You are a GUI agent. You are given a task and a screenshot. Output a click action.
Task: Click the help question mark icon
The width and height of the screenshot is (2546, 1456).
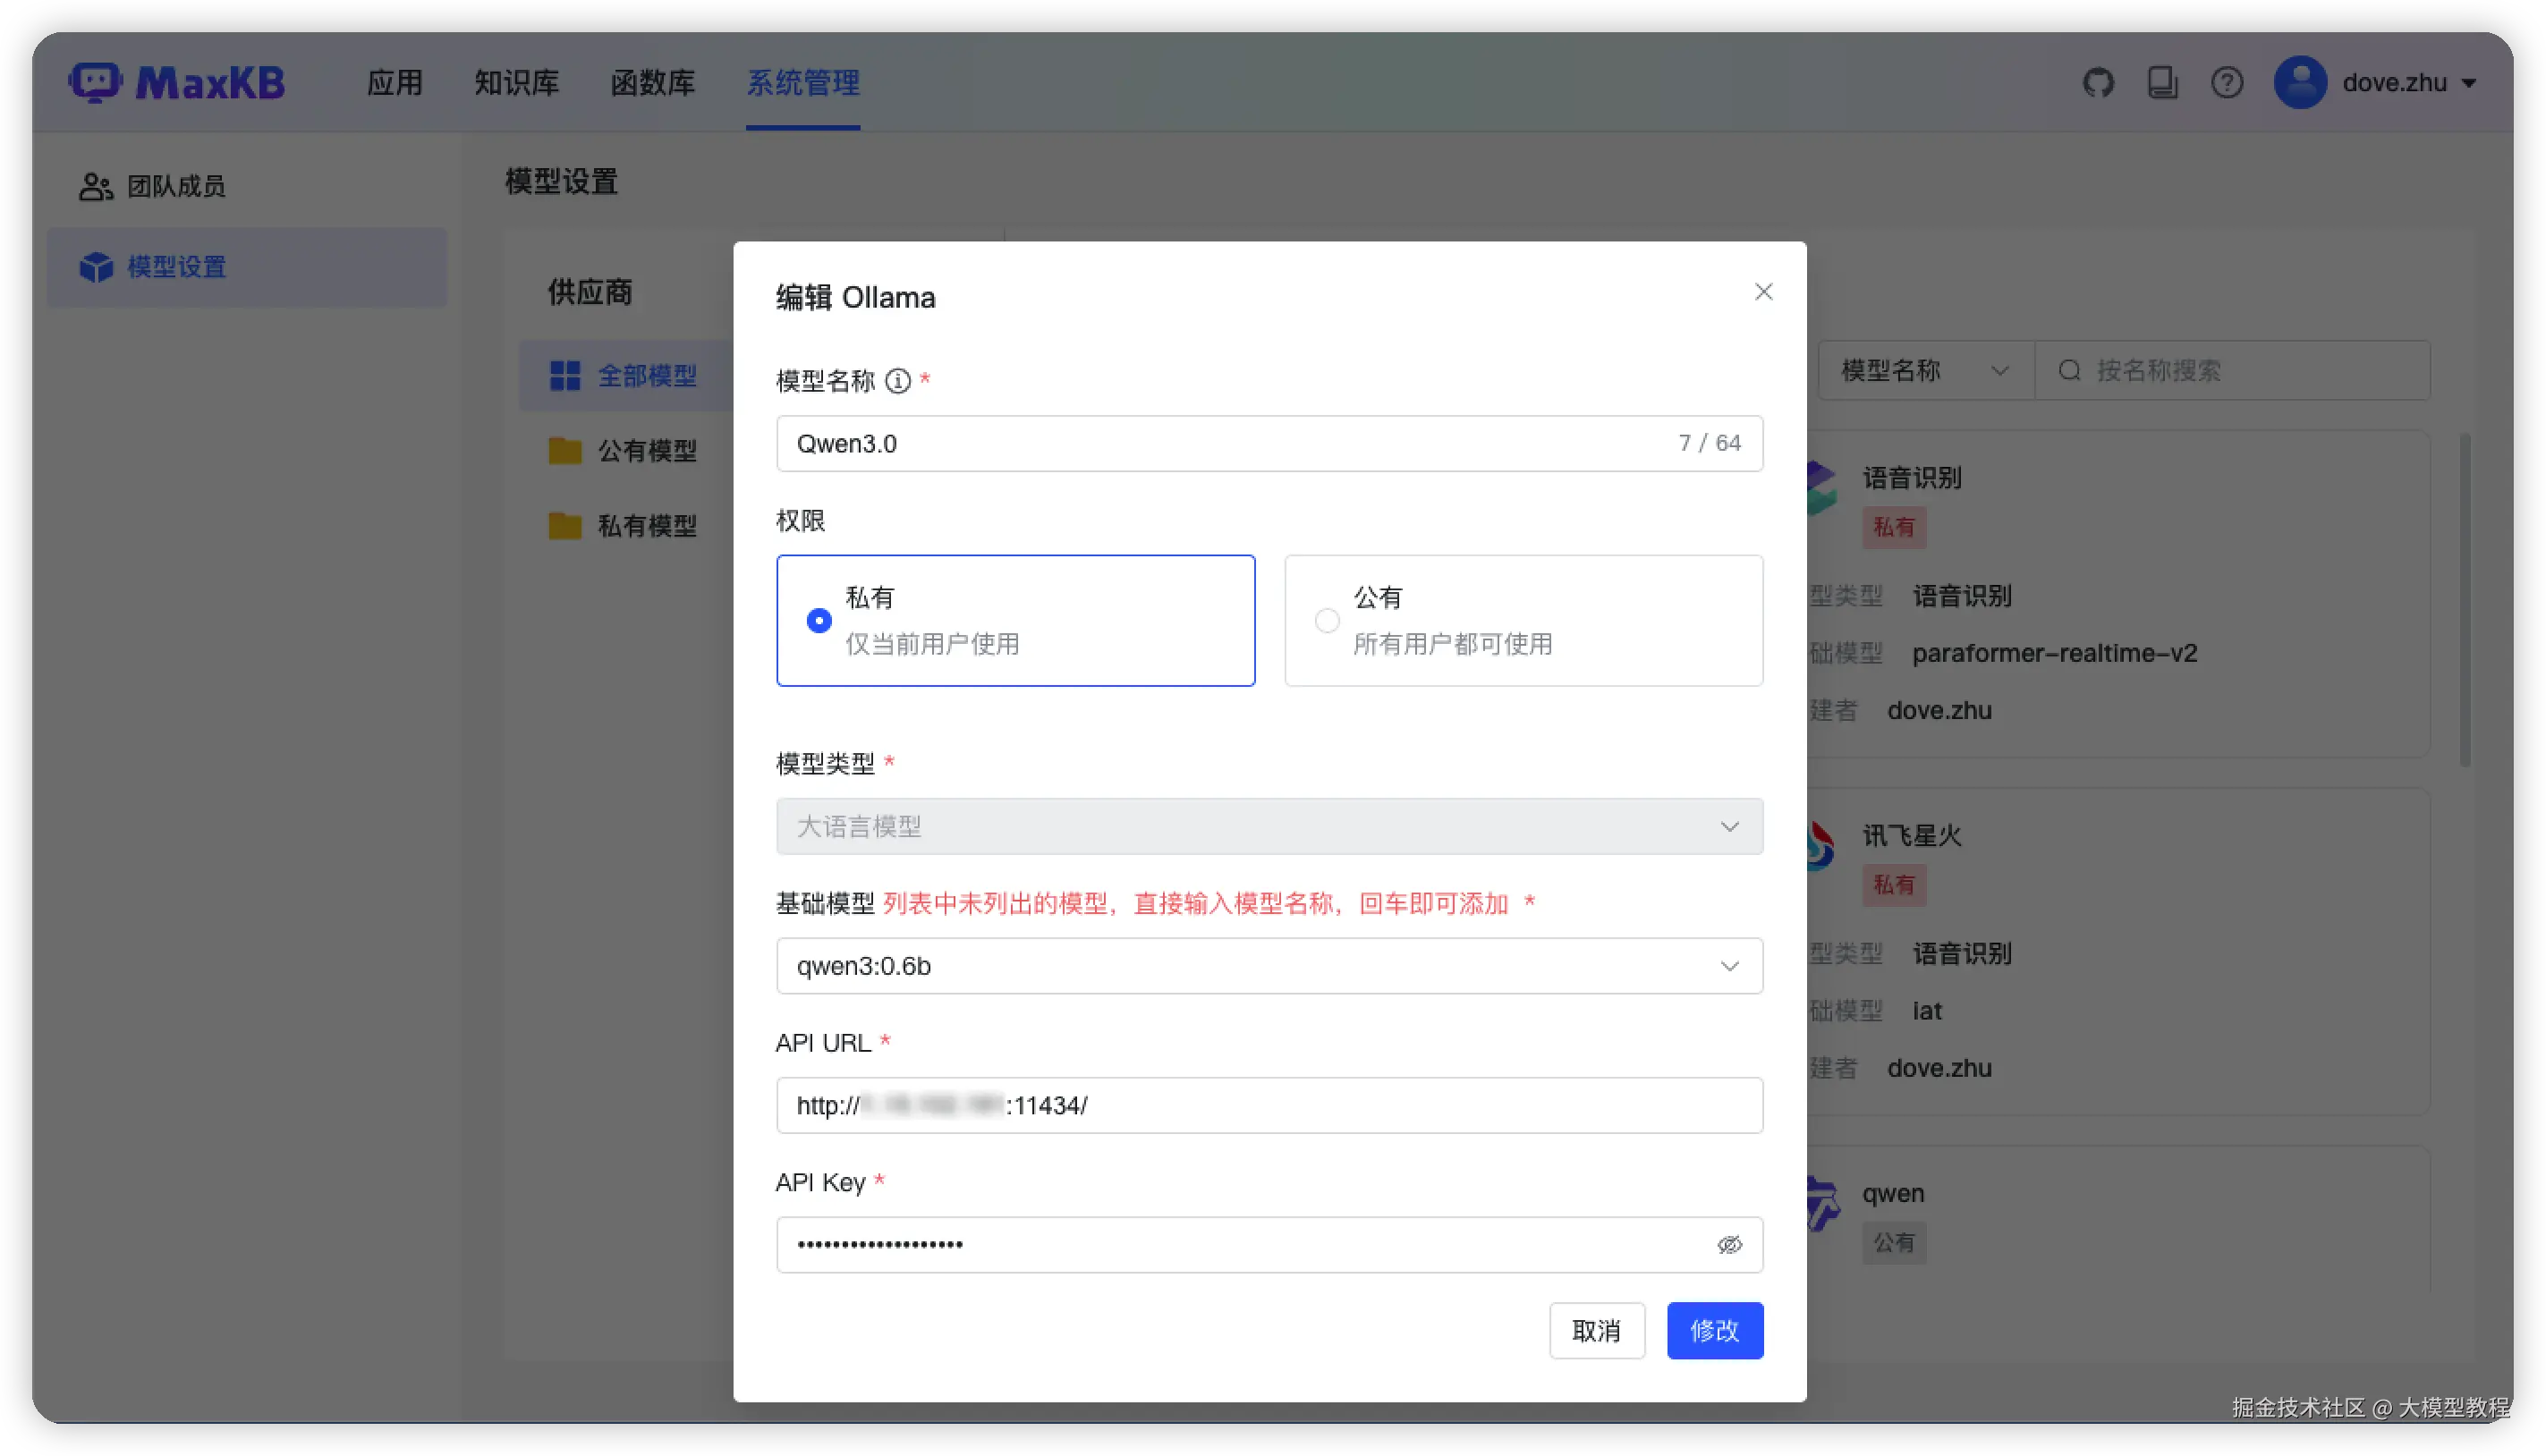point(2226,82)
